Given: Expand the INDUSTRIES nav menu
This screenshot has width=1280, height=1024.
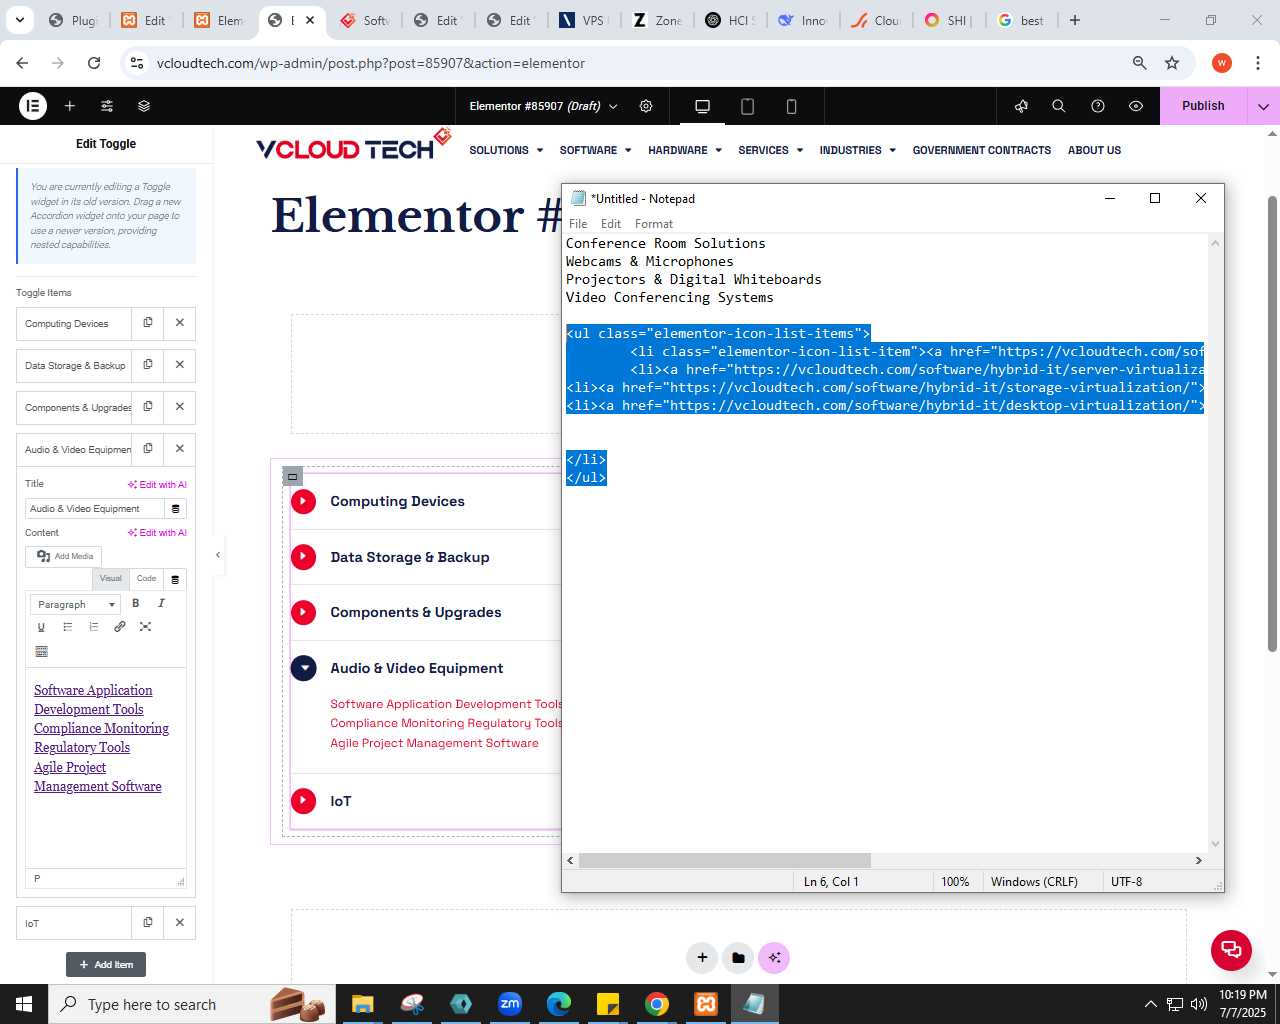Looking at the screenshot, I should tap(857, 150).
